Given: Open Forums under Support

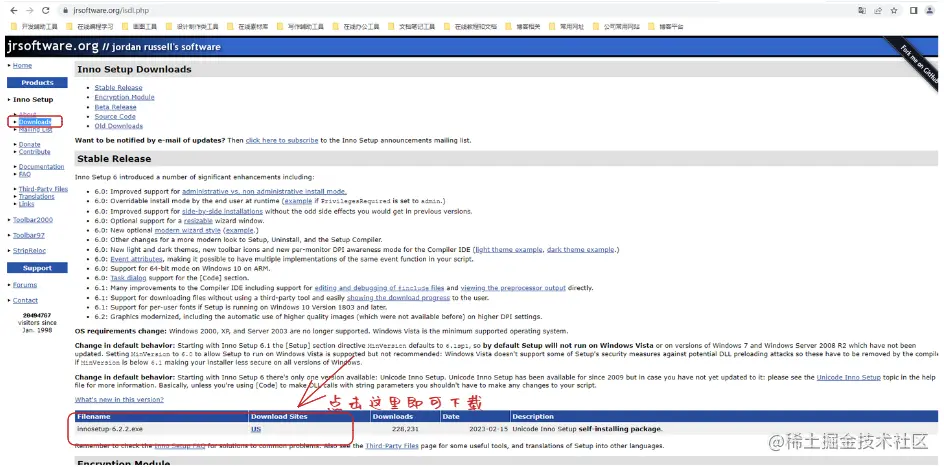Looking at the screenshot, I should 25,285.
